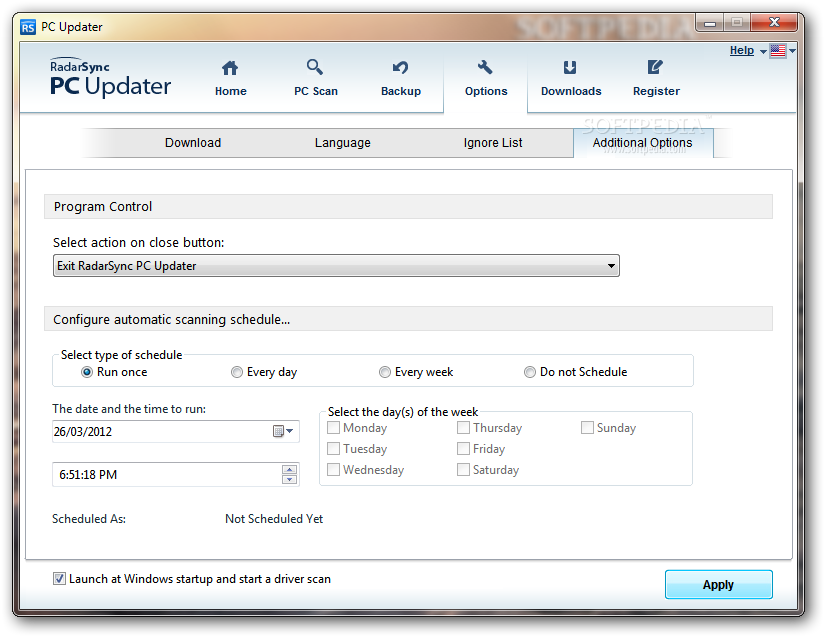Select the Additional Options tab

[642, 143]
